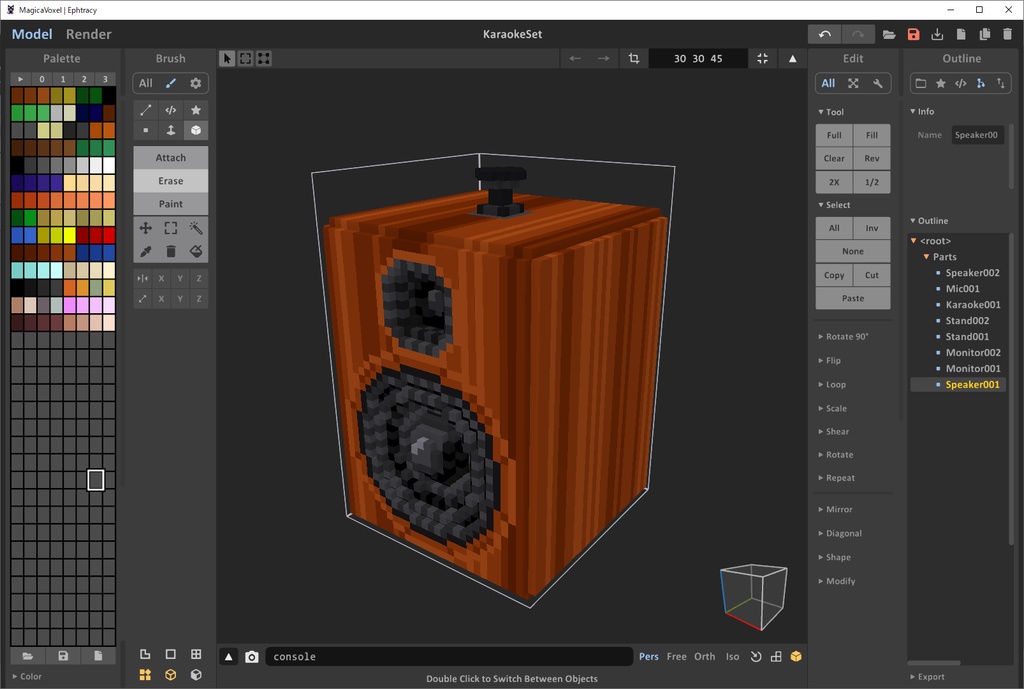Image resolution: width=1024 pixels, height=689 pixels.
Task: Select the highlighted empty palette slot
Action: tap(95, 480)
